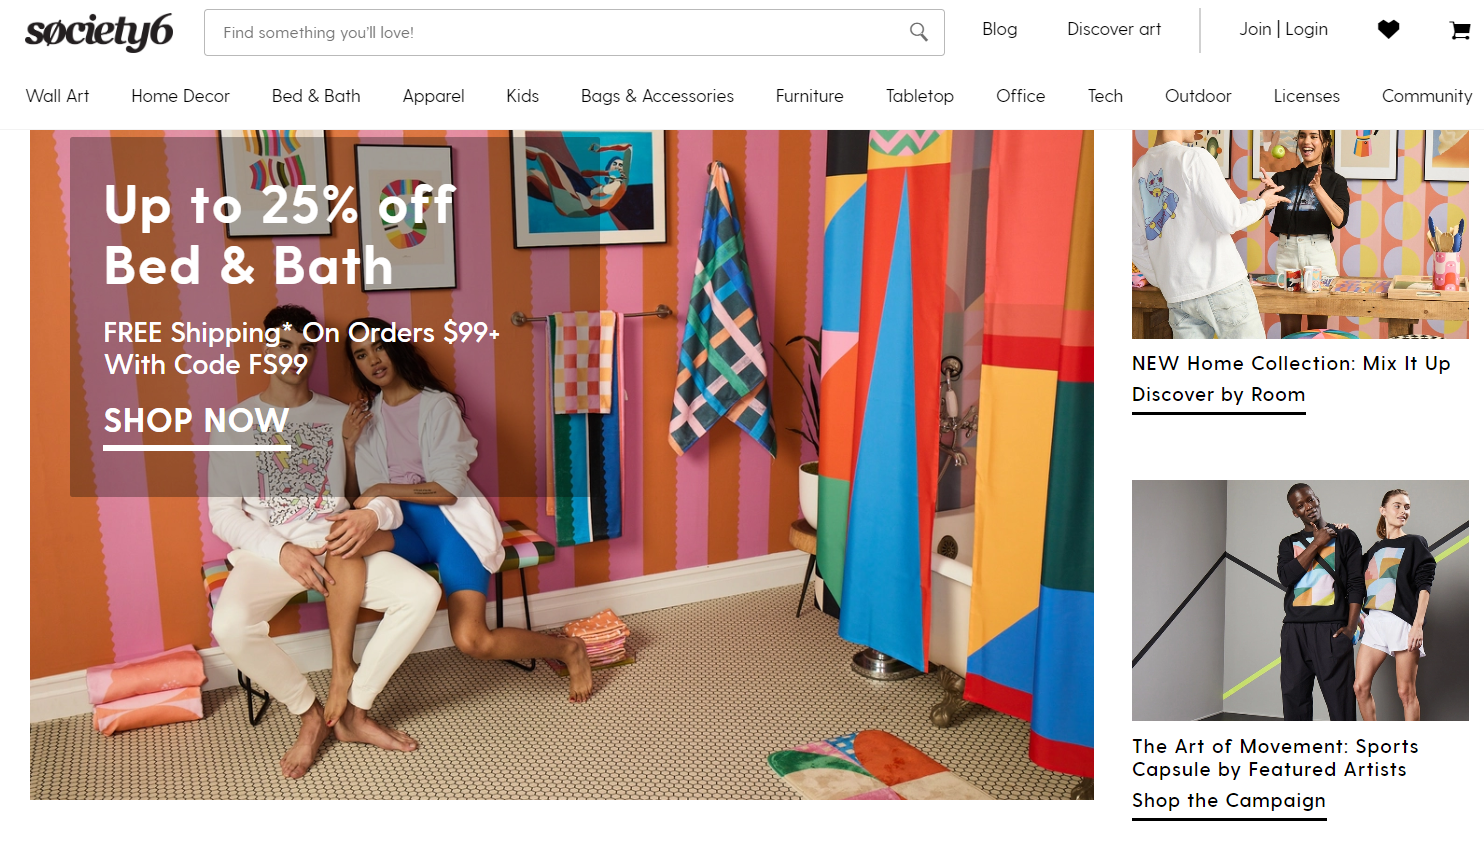Select Bed & Bath category
The image size is (1484, 851).
(x=316, y=96)
